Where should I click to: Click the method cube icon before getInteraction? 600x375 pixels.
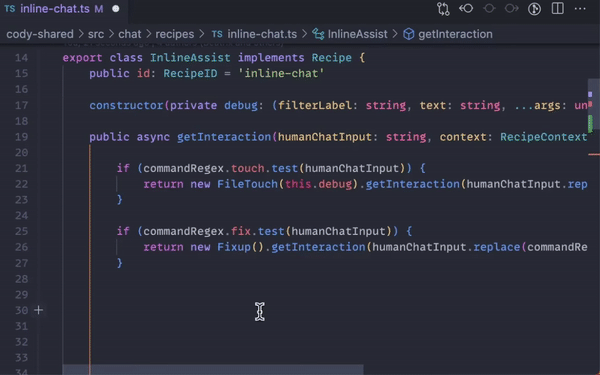pyautogui.click(x=409, y=34)
